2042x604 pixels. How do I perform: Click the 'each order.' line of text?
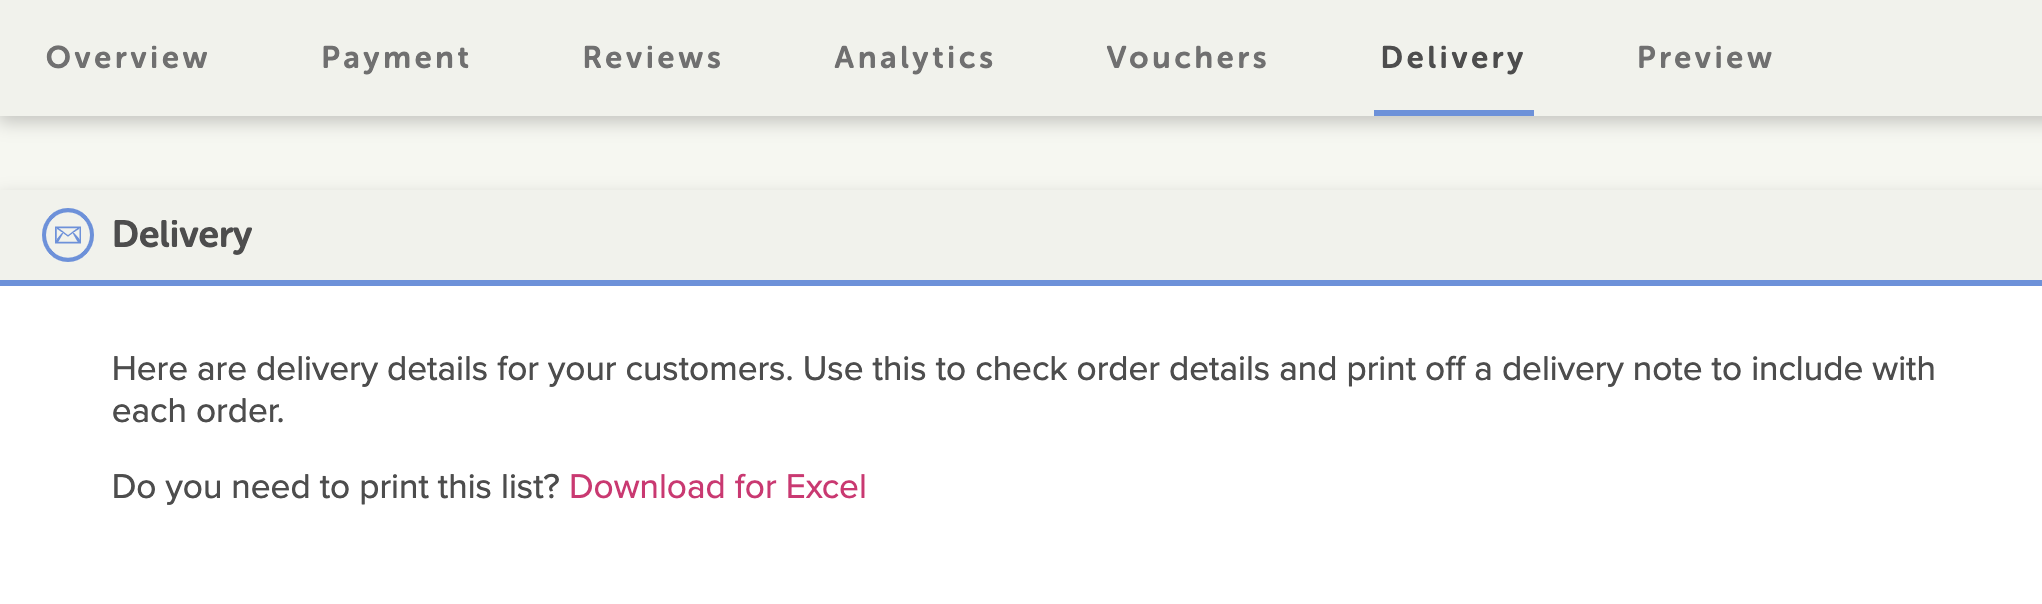pos(198,411)
